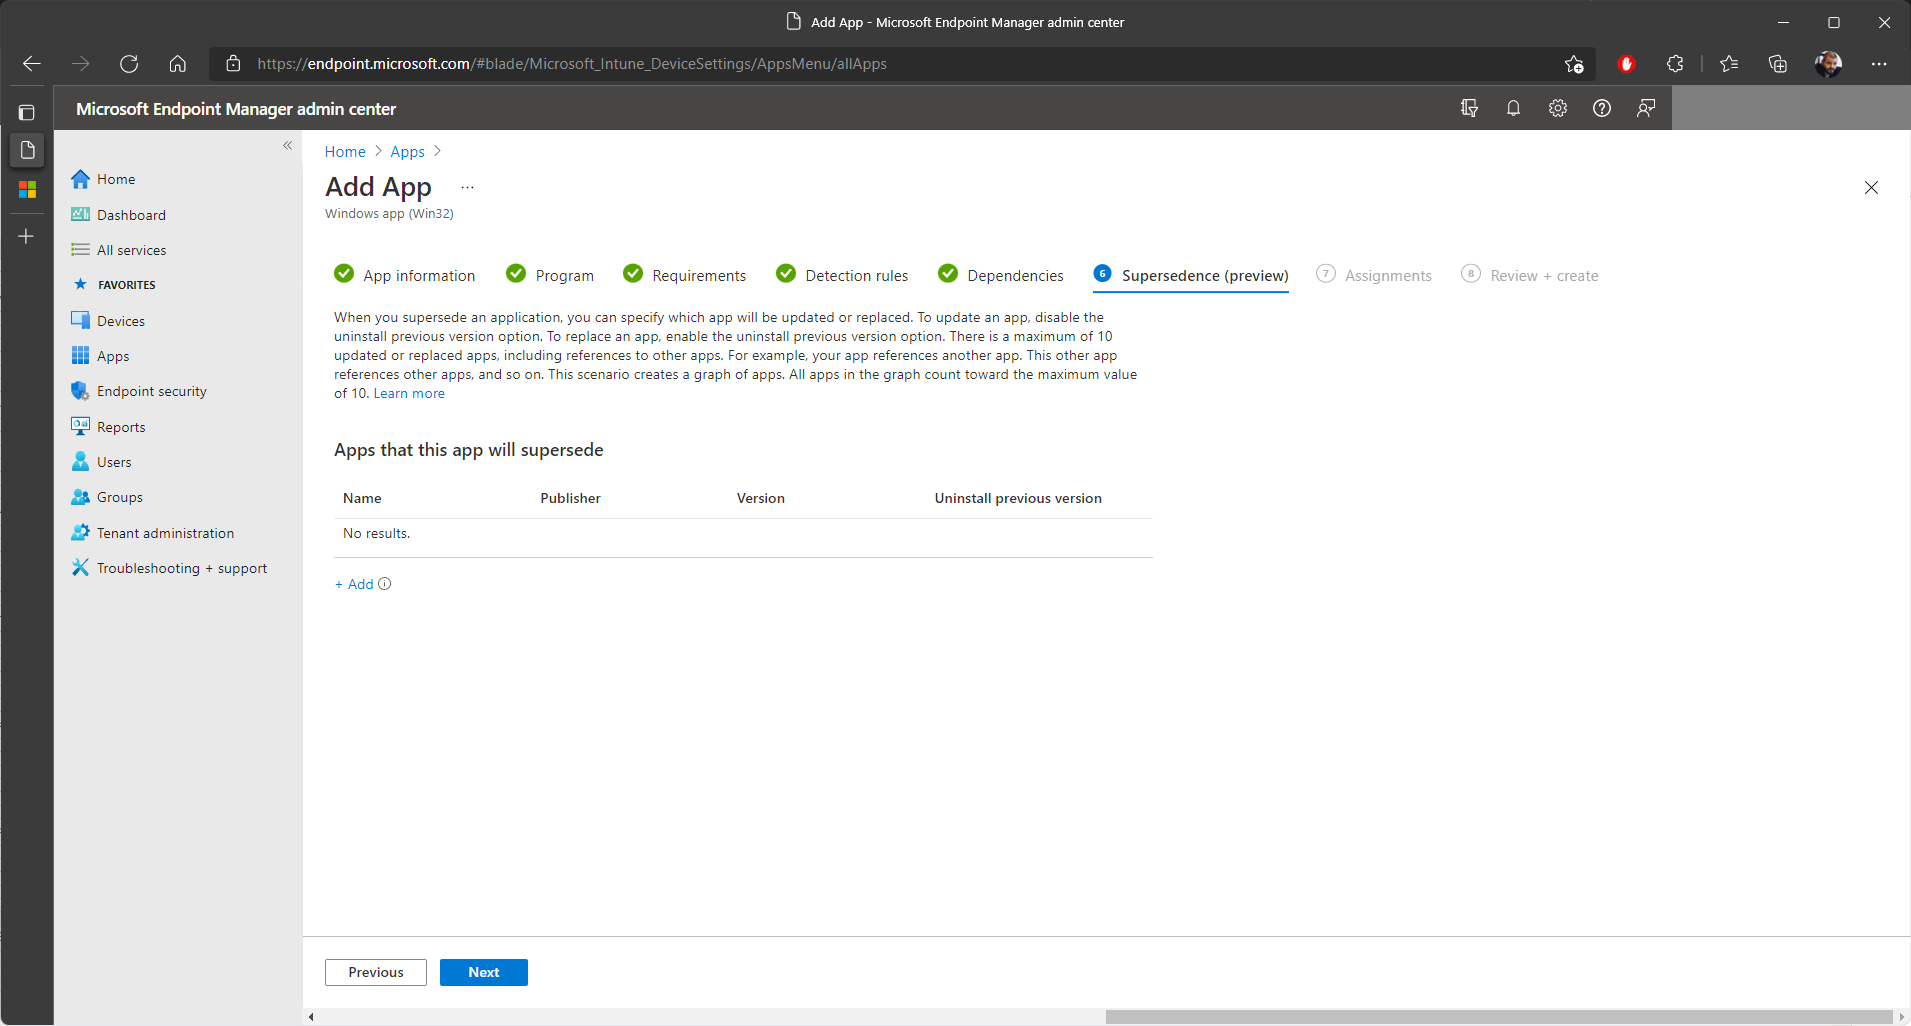Go to the browser home page icon
Image resolution: width=1911 pixels, height=1026 pixels.
coord(178,64)
